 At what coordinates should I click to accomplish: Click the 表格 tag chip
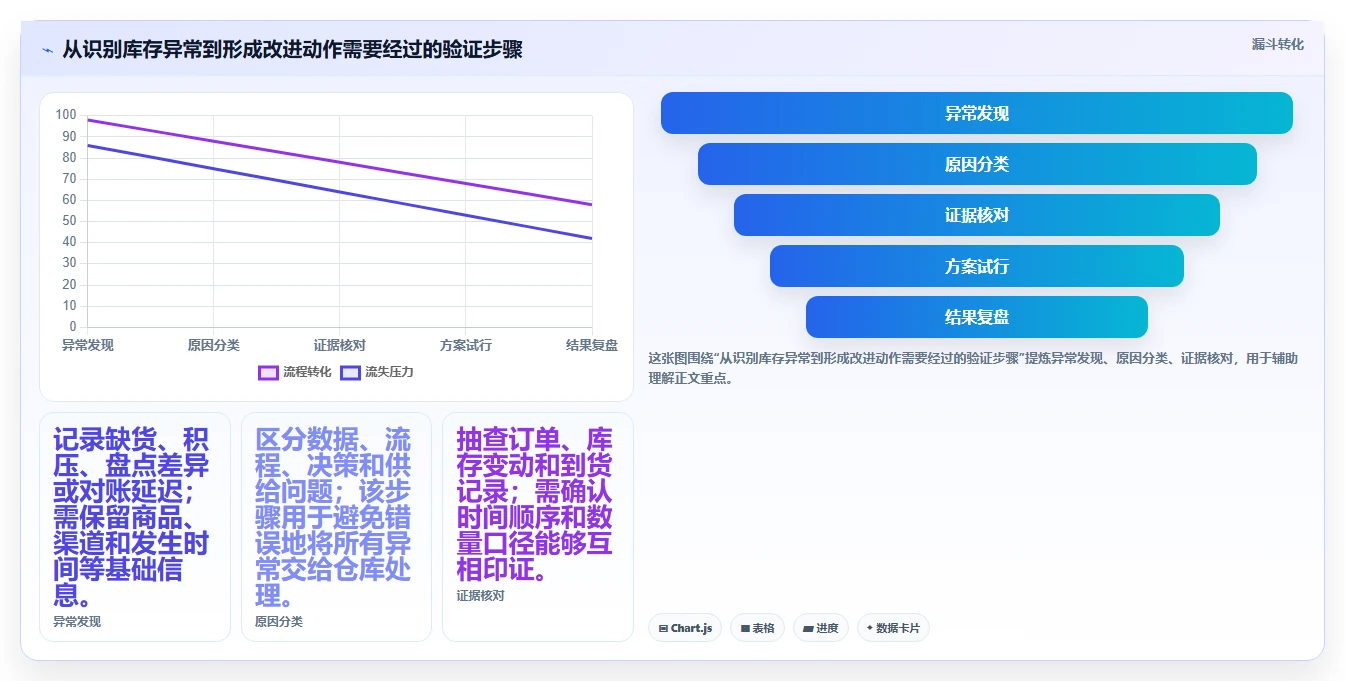[757, 628]
